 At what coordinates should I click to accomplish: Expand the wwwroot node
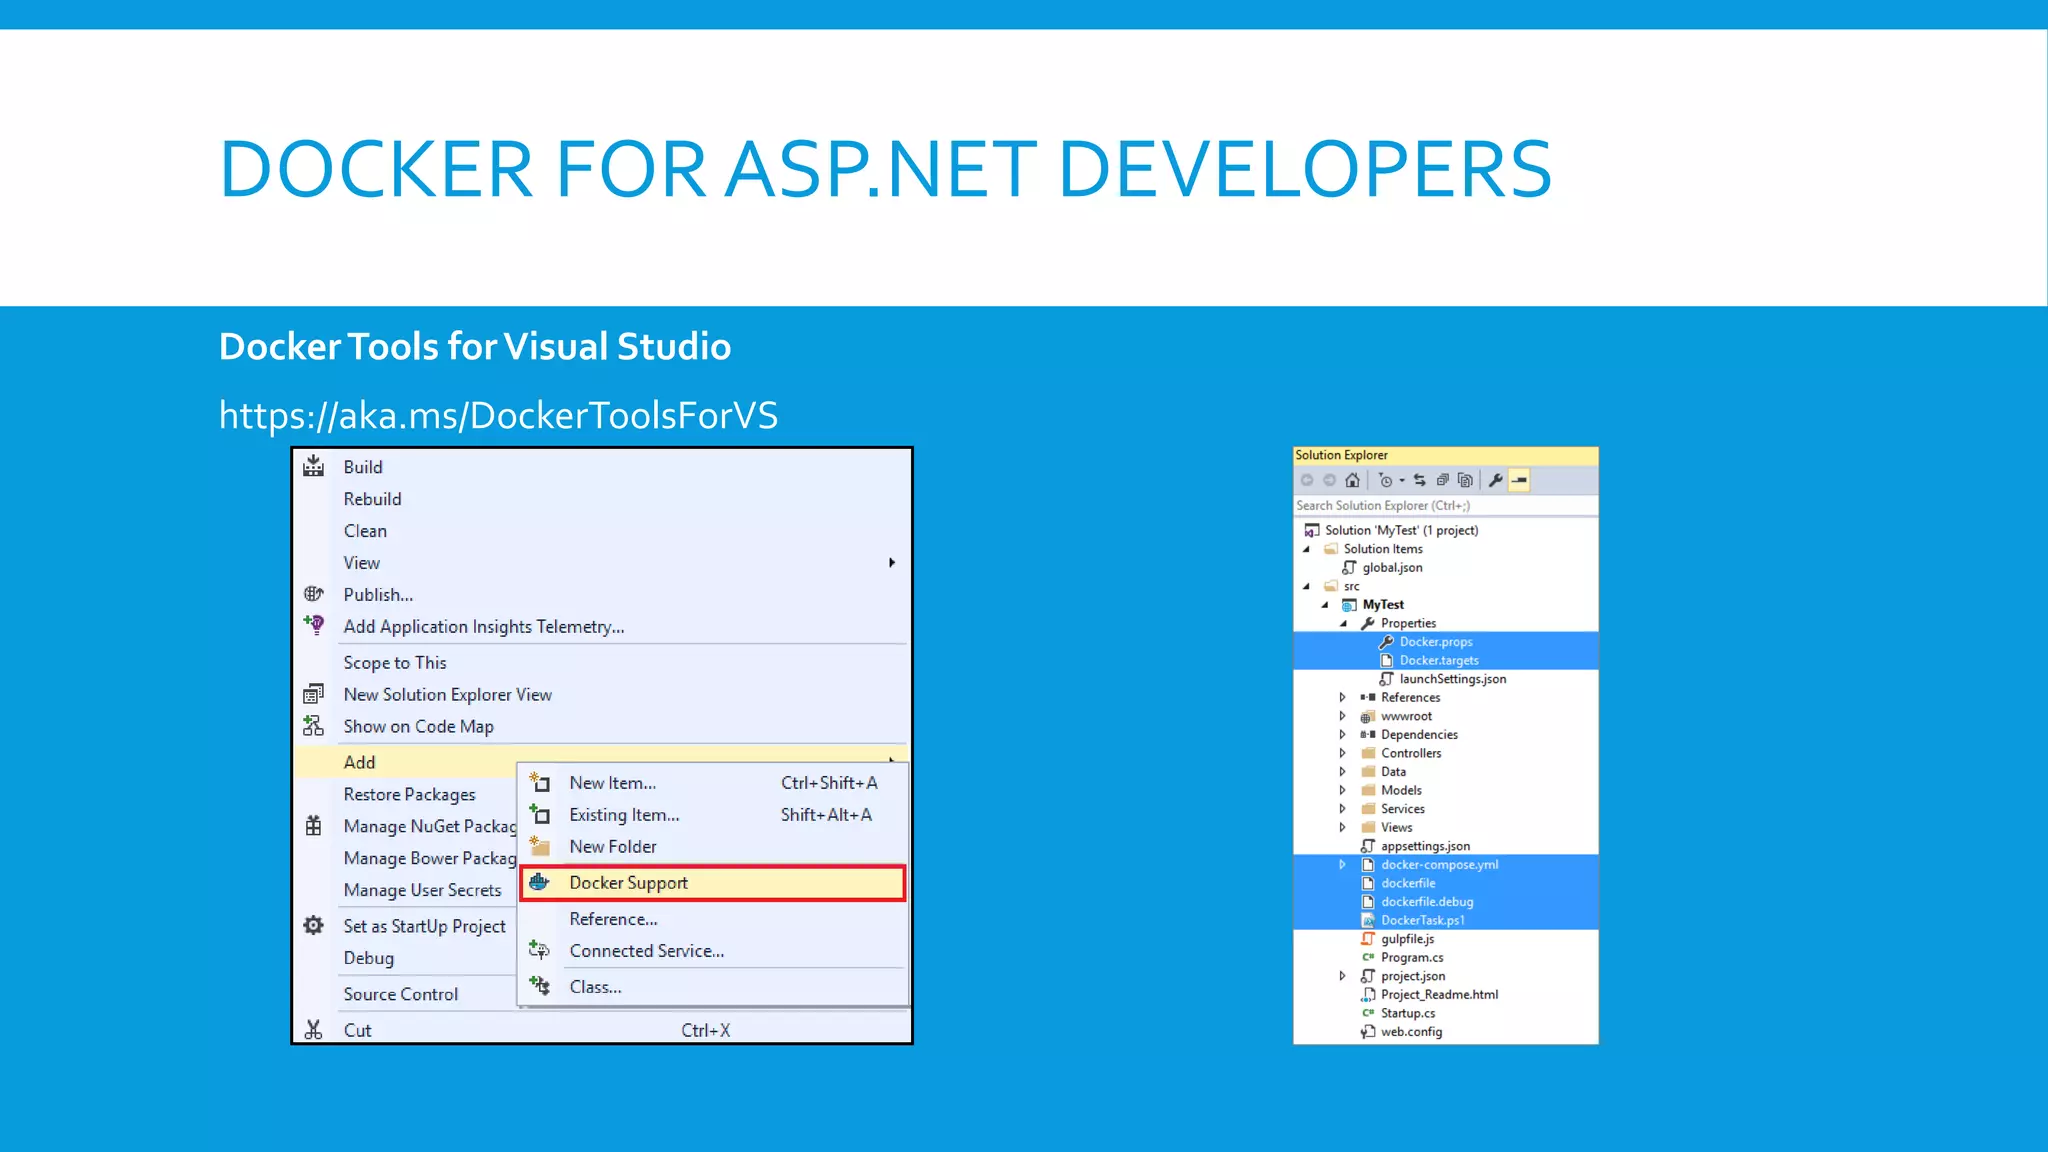click(x=1343, y=716)
